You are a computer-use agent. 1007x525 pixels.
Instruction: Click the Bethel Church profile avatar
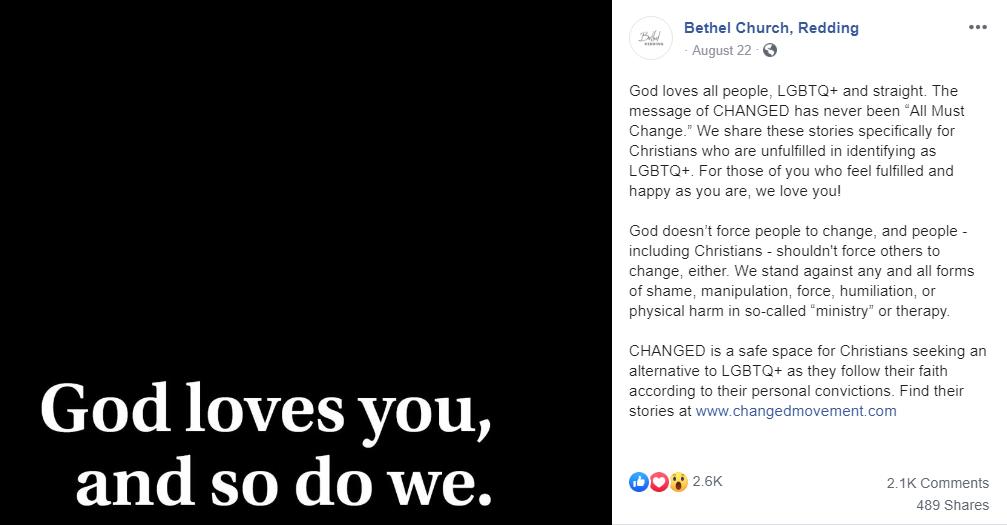point(650,38)
